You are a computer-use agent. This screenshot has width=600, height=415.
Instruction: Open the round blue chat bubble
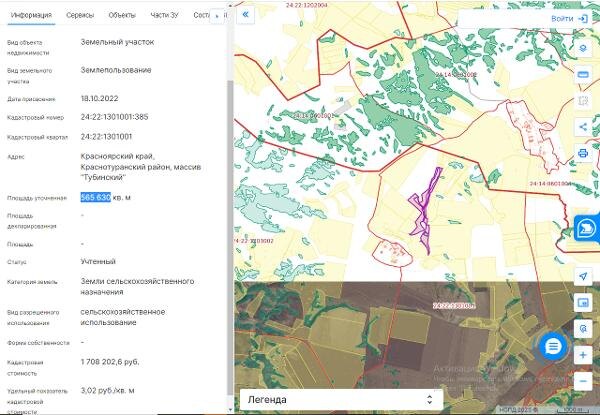pyautogui.click(x=553, y=347)
